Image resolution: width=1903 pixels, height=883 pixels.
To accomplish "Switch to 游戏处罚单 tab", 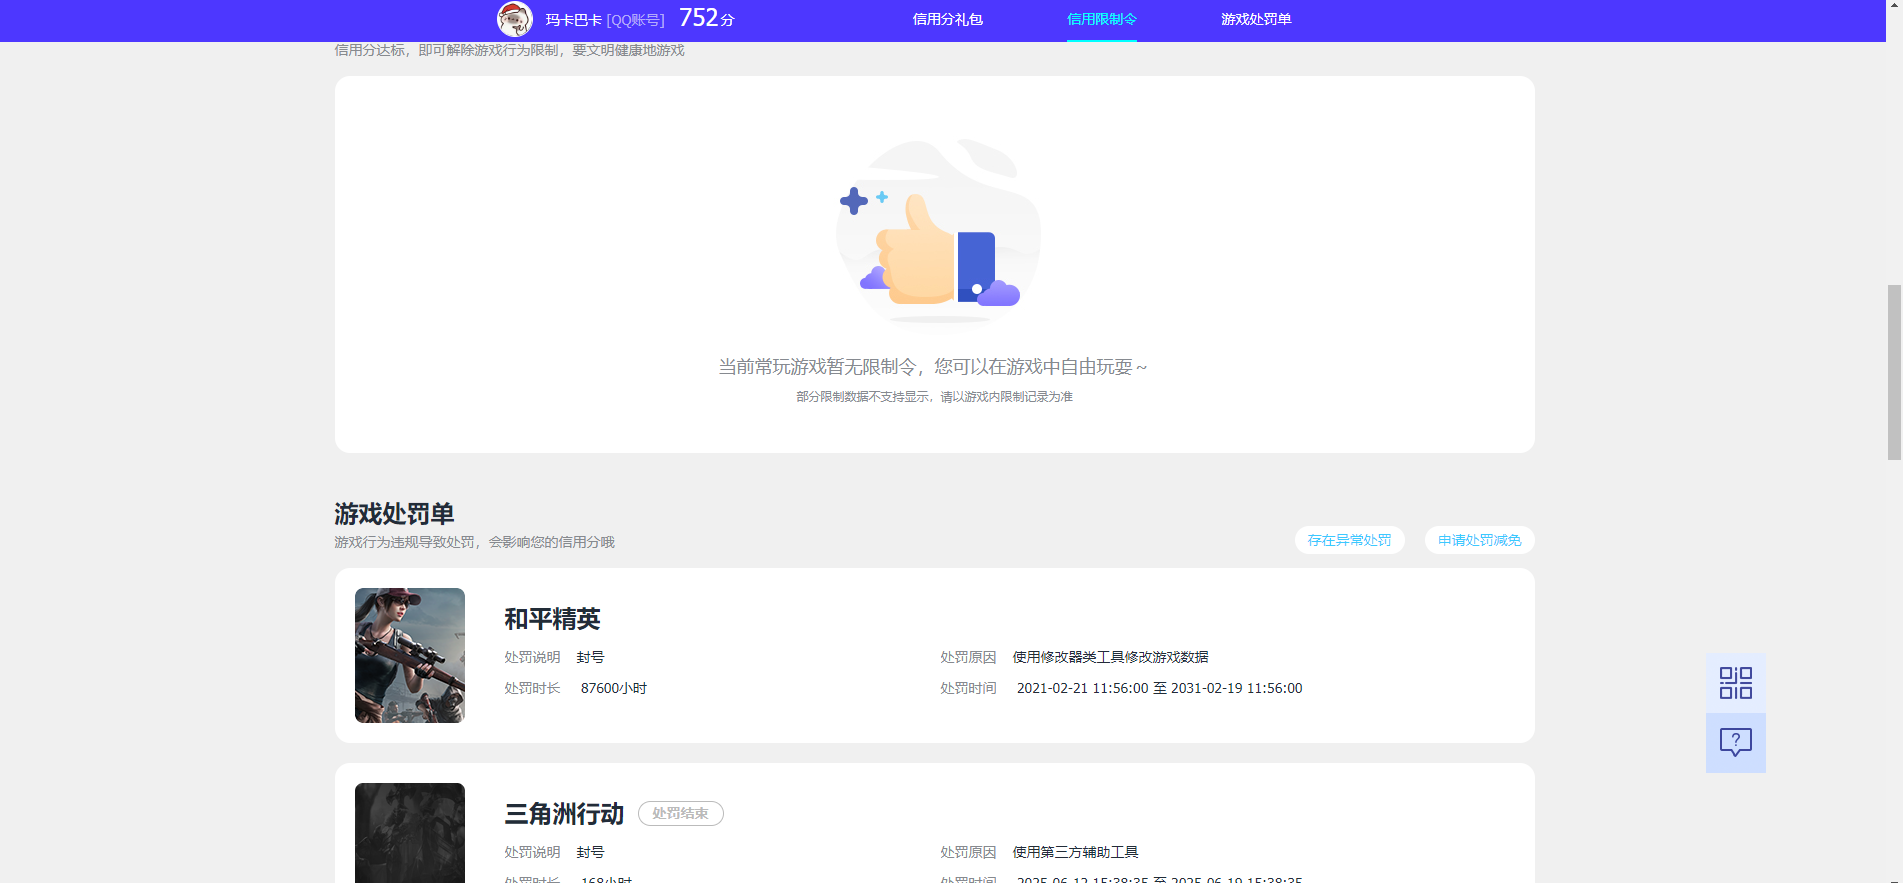I will pos(1256,19).
